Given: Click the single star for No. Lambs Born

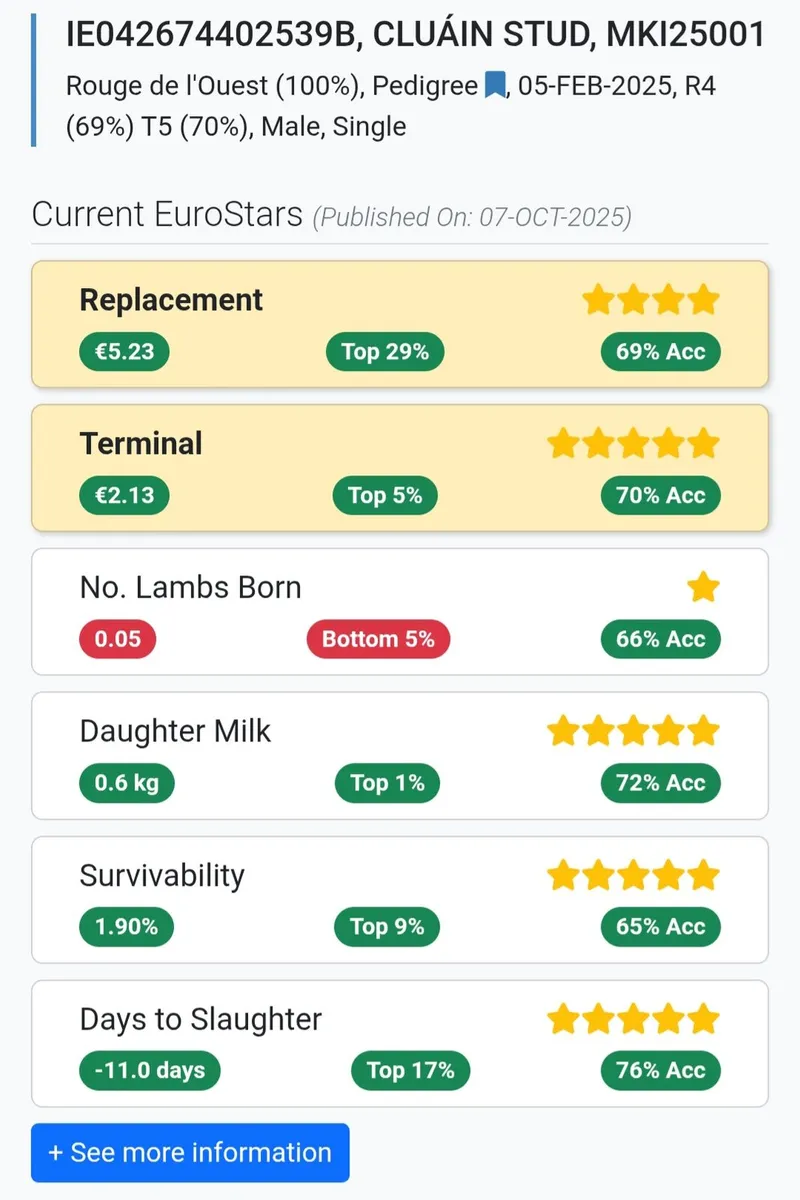Looking at the screenshot, I should coord(703,587).
